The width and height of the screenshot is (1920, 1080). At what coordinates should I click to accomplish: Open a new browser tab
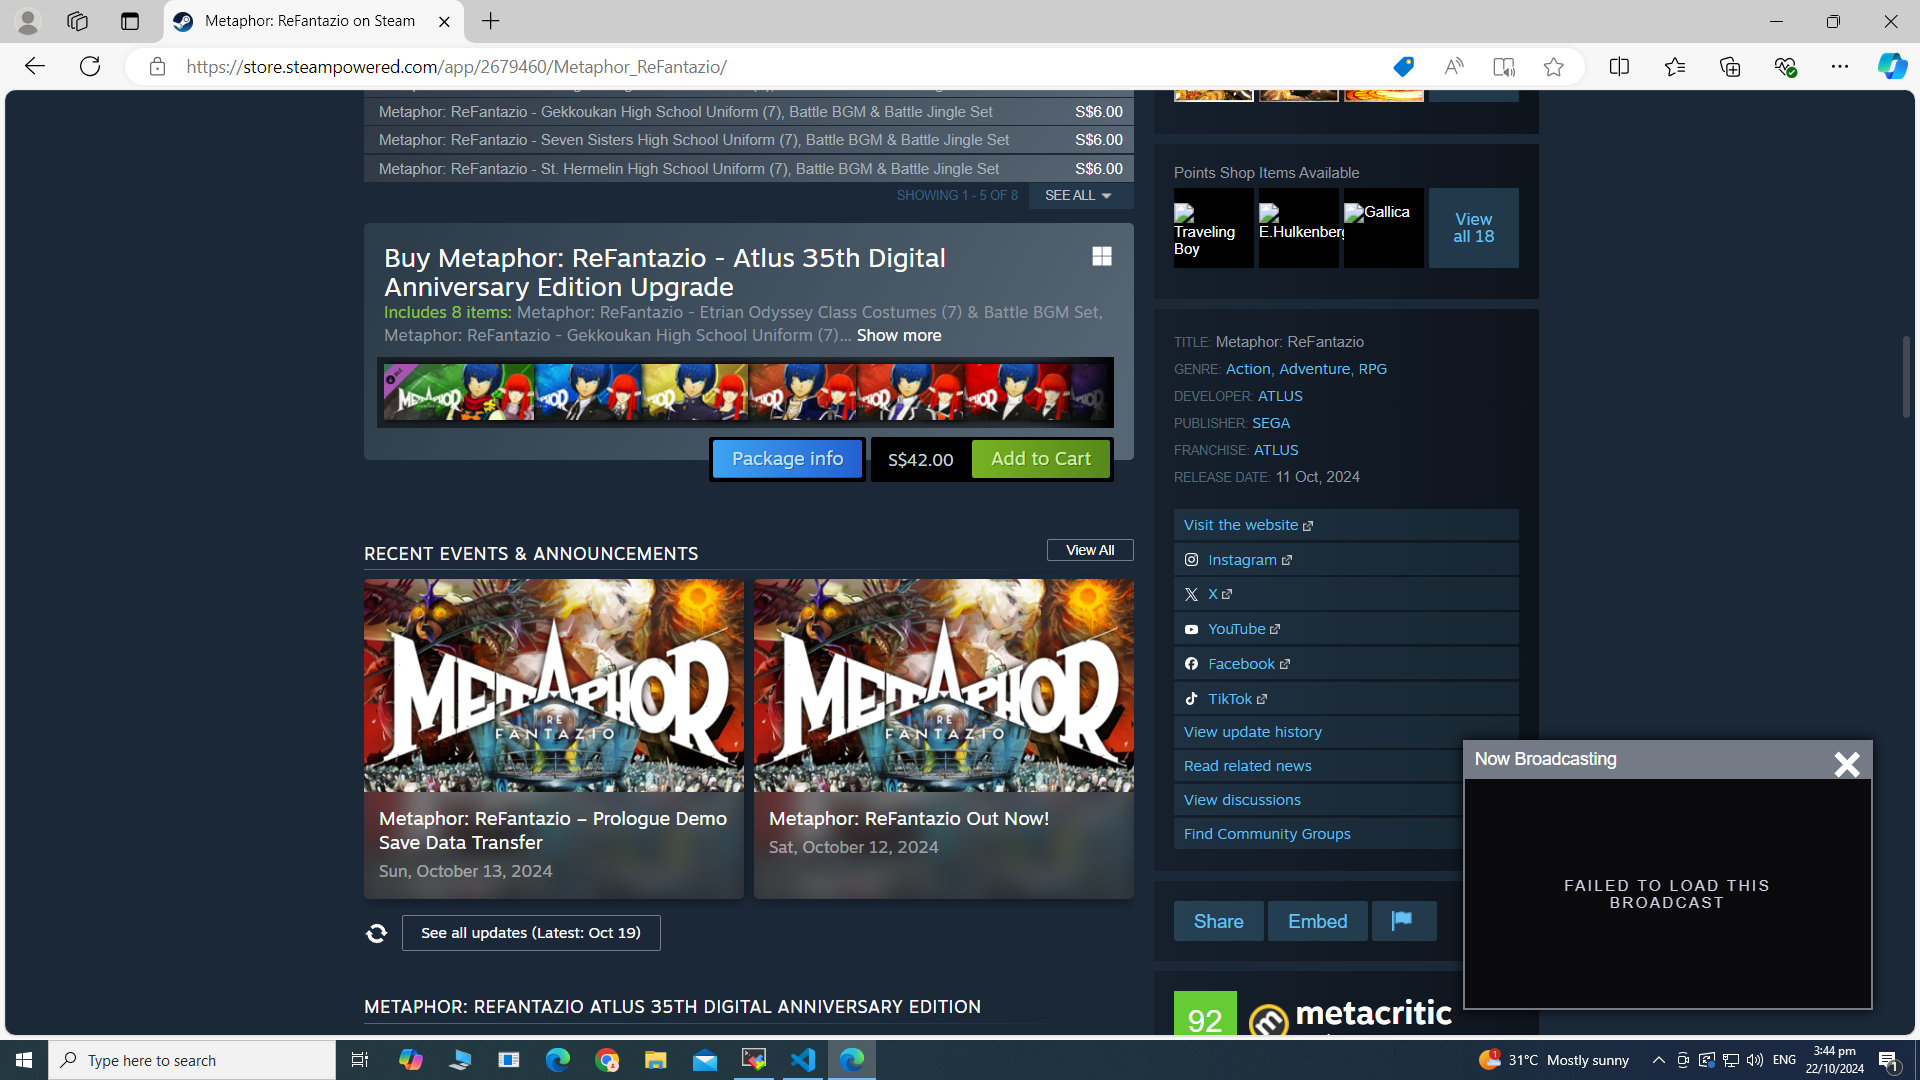click(490, 21)
